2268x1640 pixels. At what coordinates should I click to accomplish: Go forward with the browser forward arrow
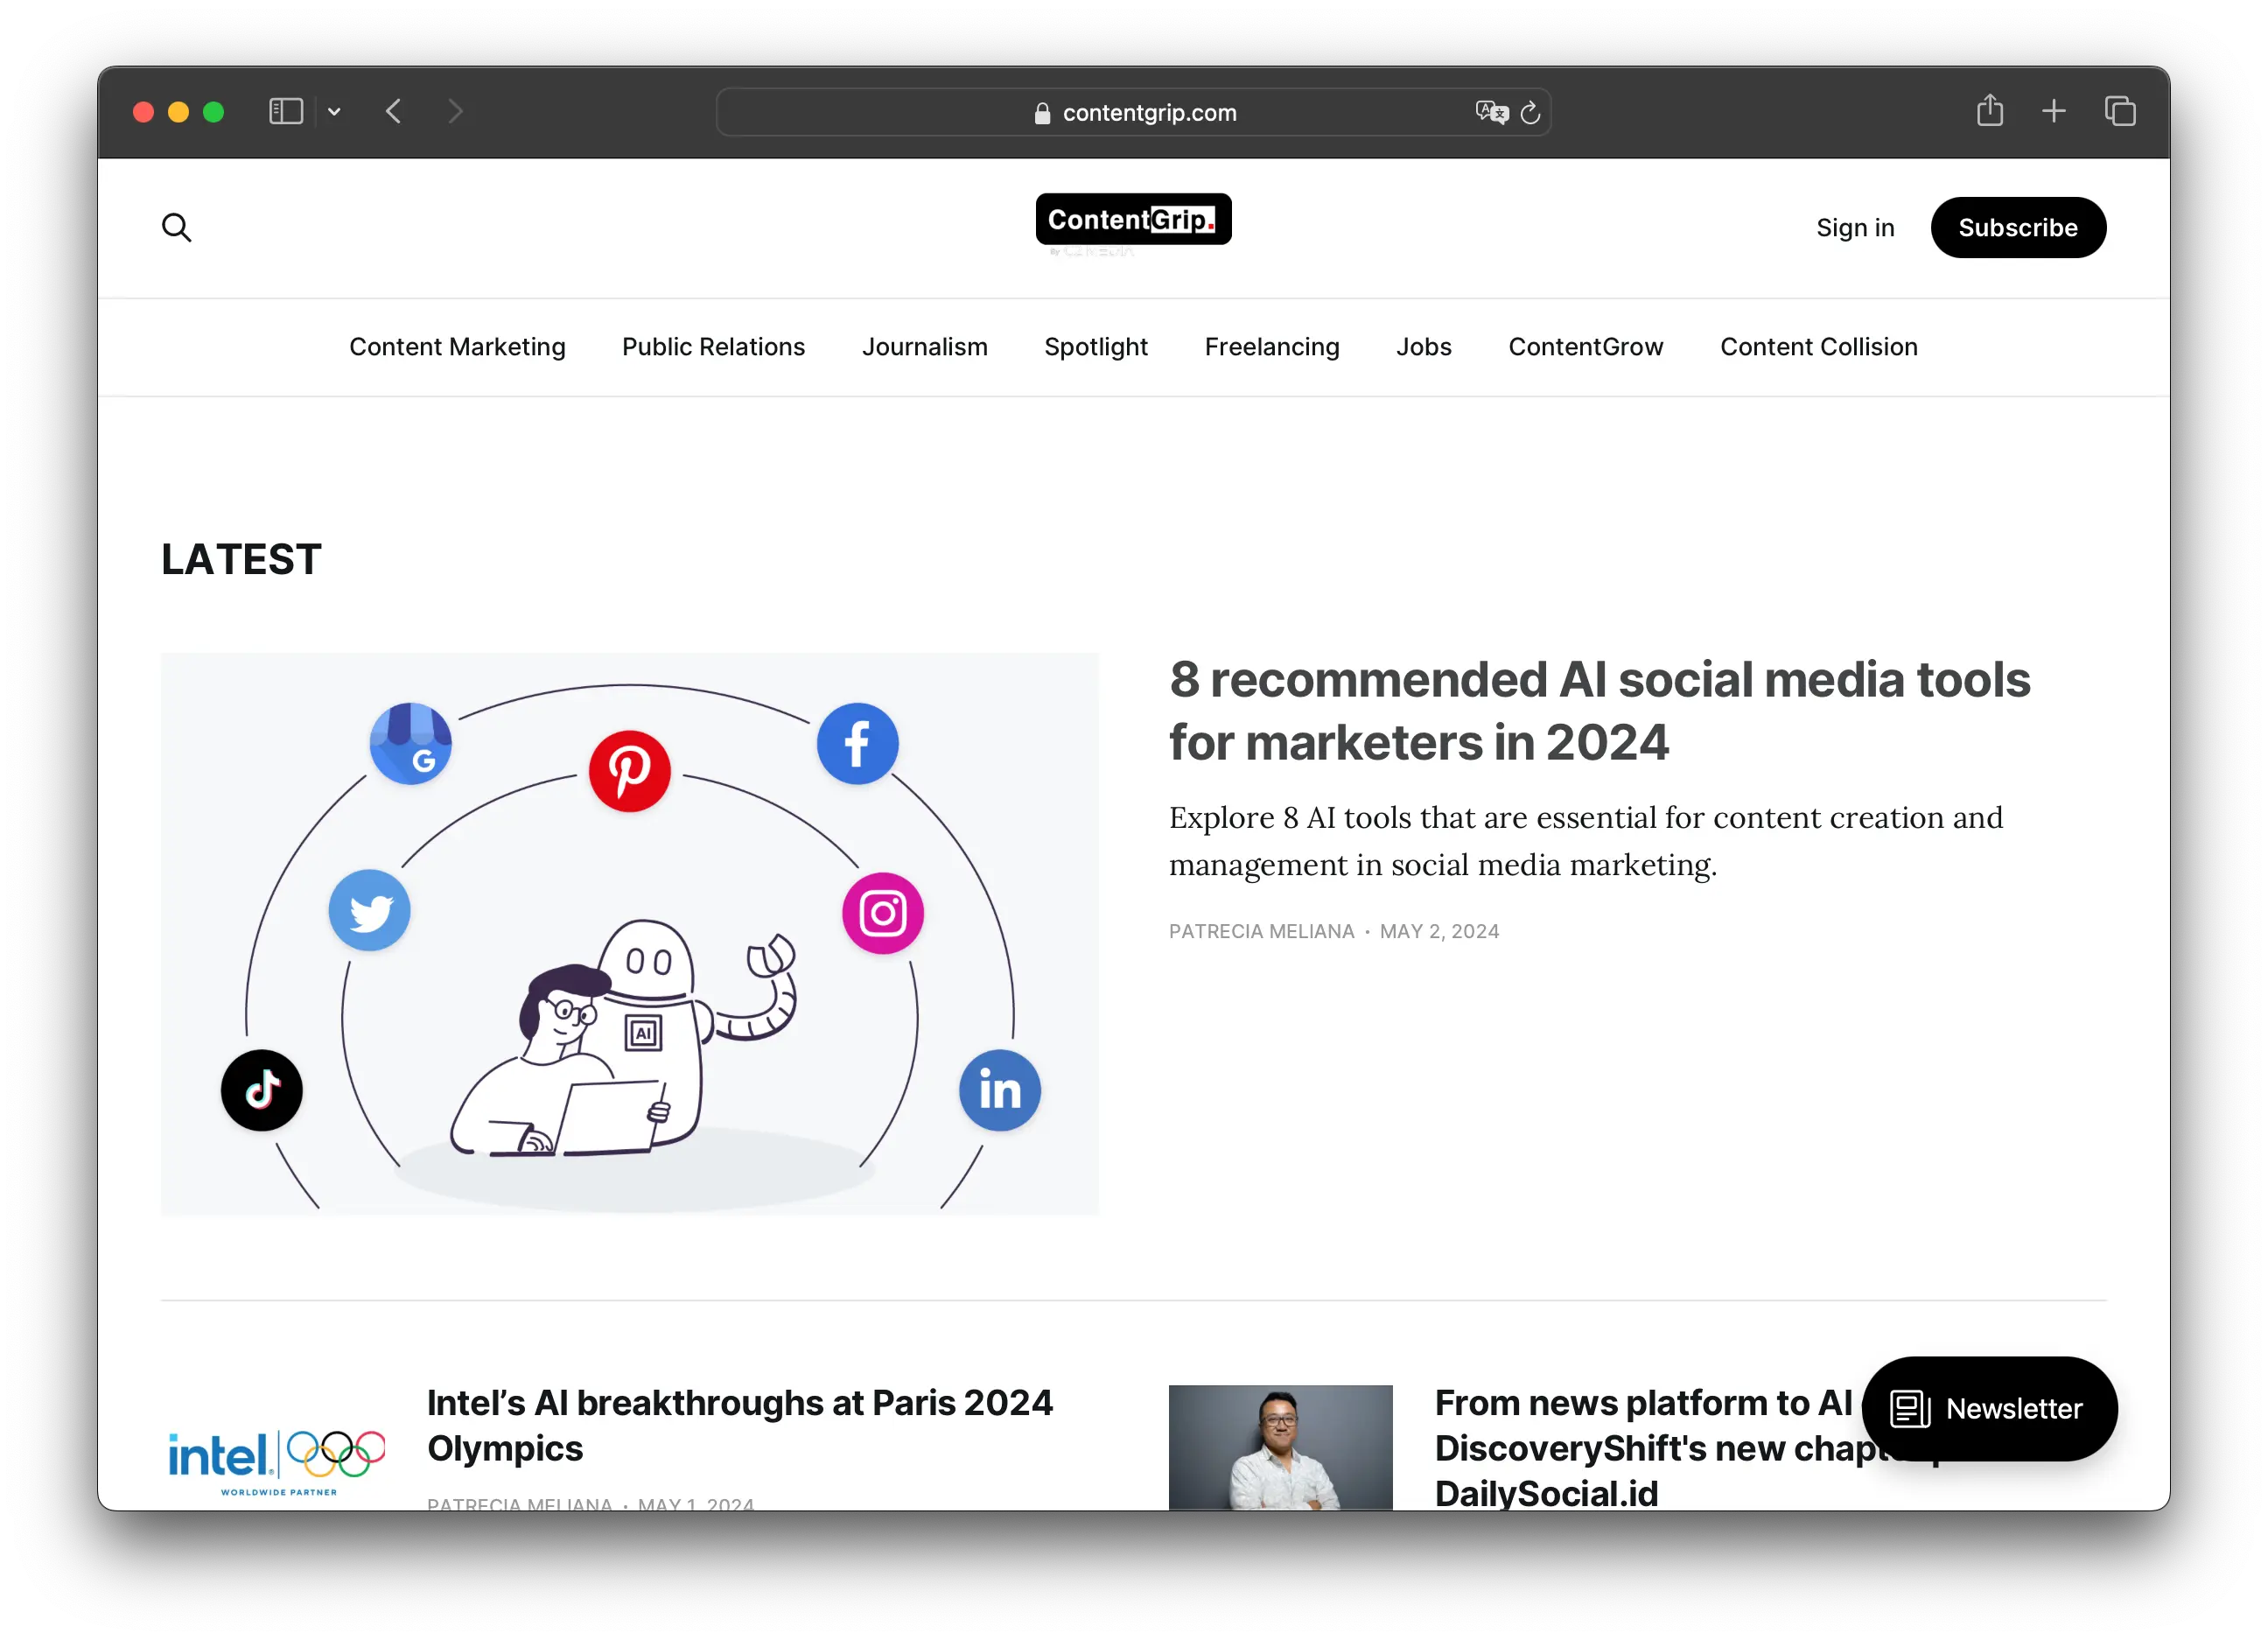point(456,111)
